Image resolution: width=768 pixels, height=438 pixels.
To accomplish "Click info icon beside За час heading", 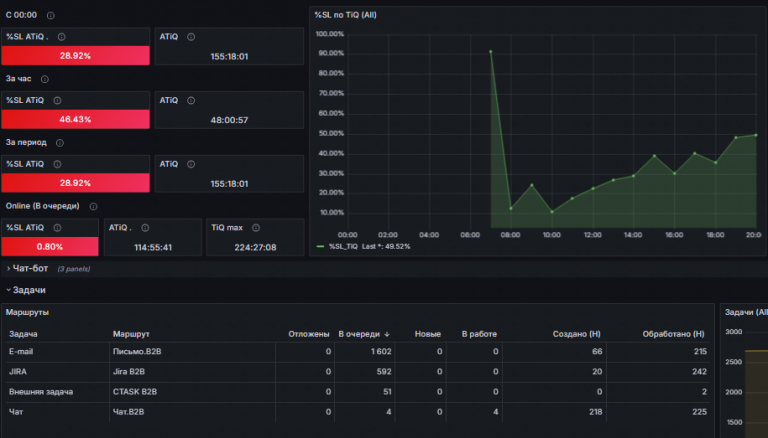I will (x=45, y=79).
